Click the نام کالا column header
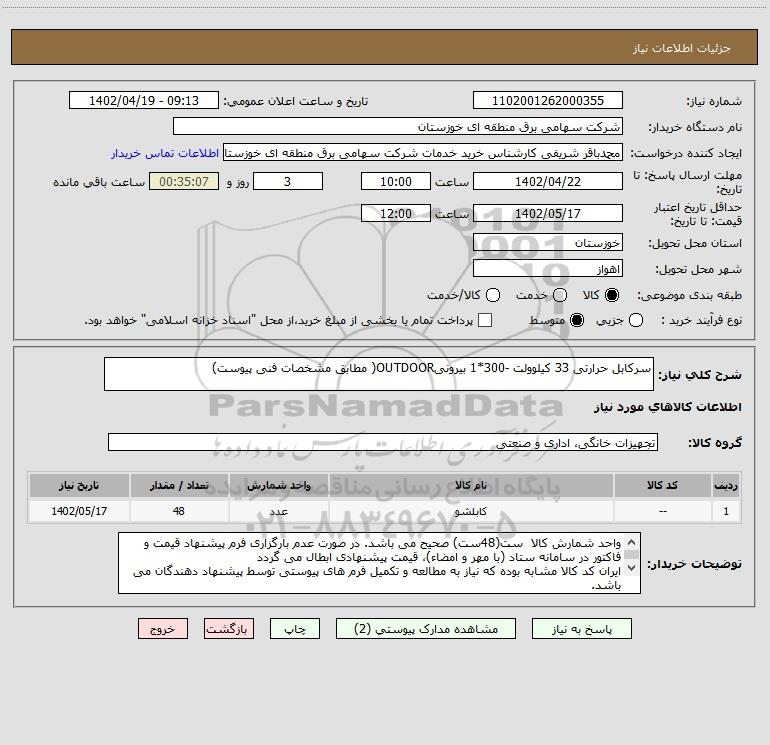The width and height of the screenshot is (770, 745). [471, 485]
